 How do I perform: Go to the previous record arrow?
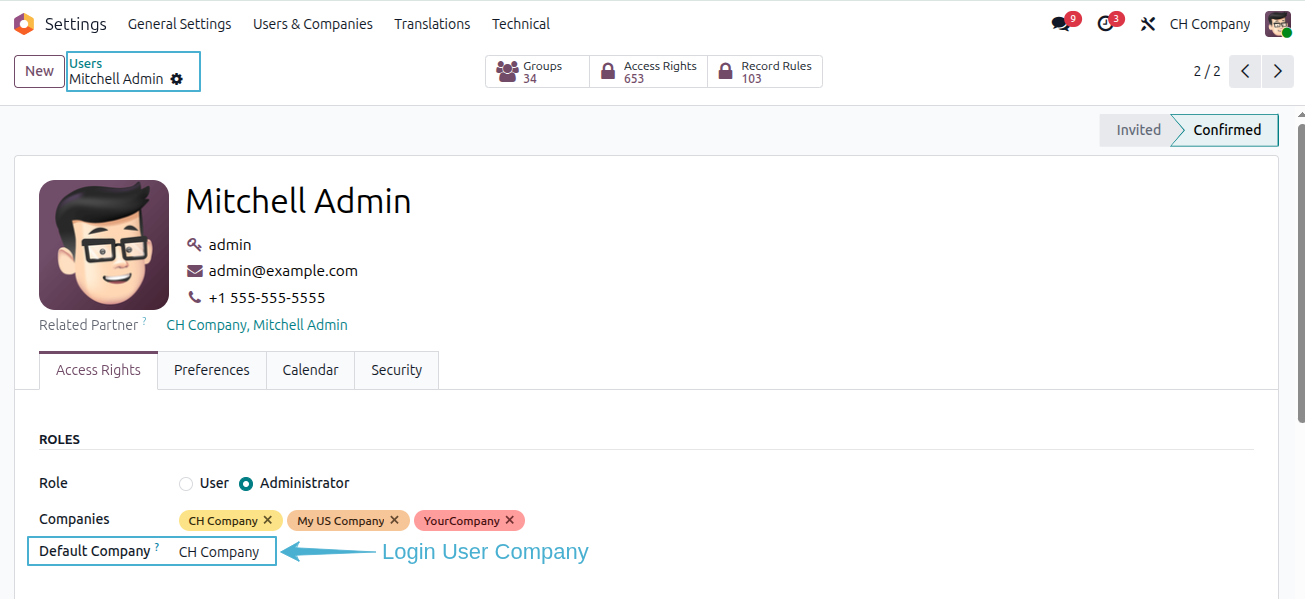point(1245,71)
